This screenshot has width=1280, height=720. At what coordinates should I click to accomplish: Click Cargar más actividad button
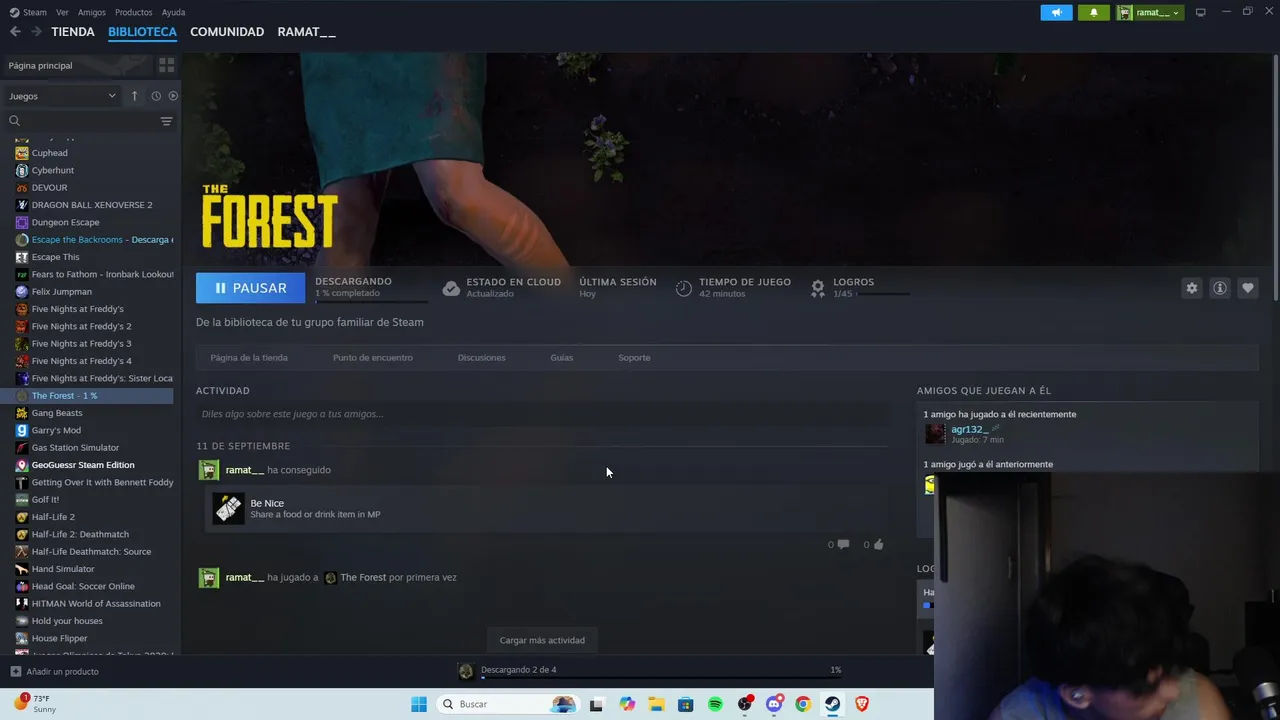[x=542, y=640]
